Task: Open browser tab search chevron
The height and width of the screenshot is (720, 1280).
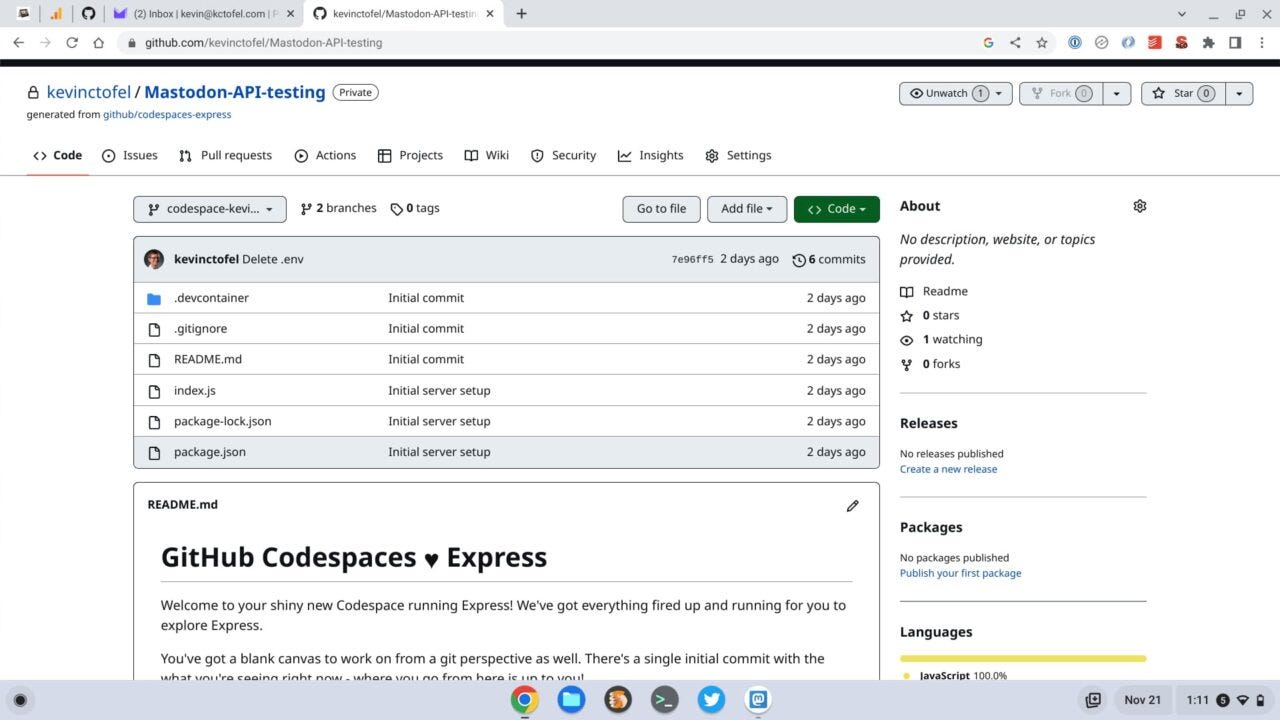Action: (1183, 14)
